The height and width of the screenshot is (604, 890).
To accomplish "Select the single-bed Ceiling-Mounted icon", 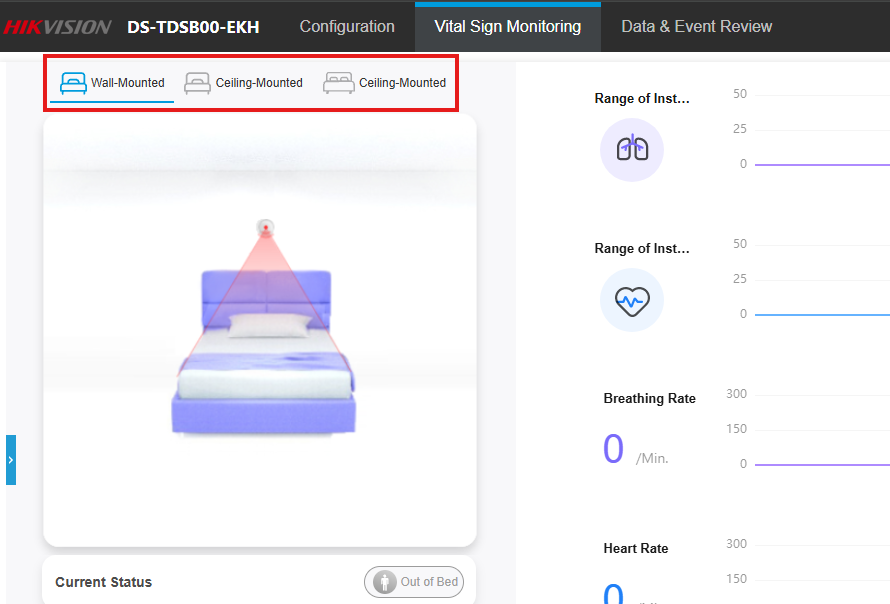I will pyautogui.click(x=198, y=83).
